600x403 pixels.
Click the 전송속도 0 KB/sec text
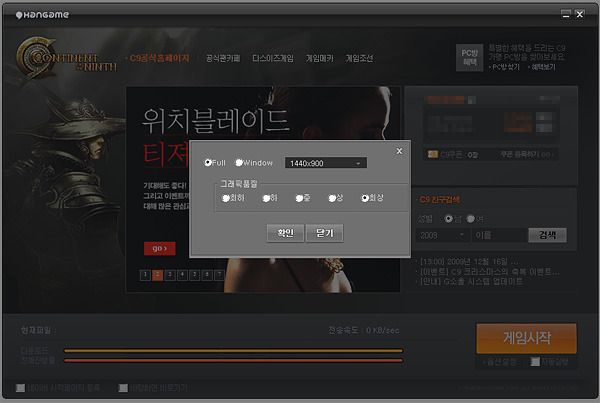[x=364, y=330]
